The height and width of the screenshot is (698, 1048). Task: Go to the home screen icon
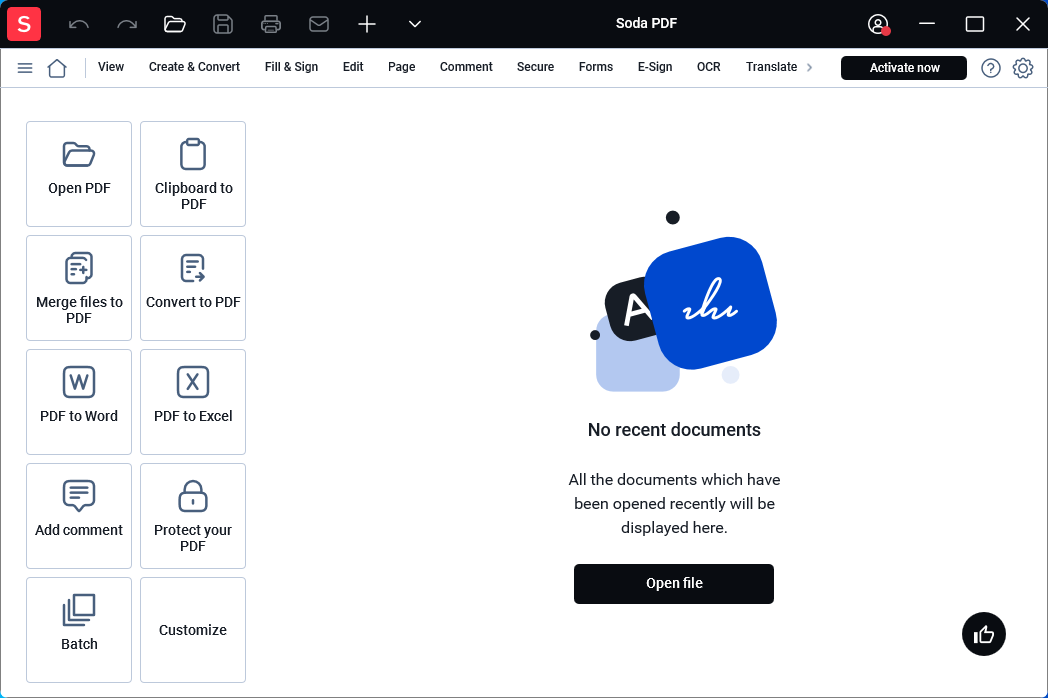tap(57, 68)
